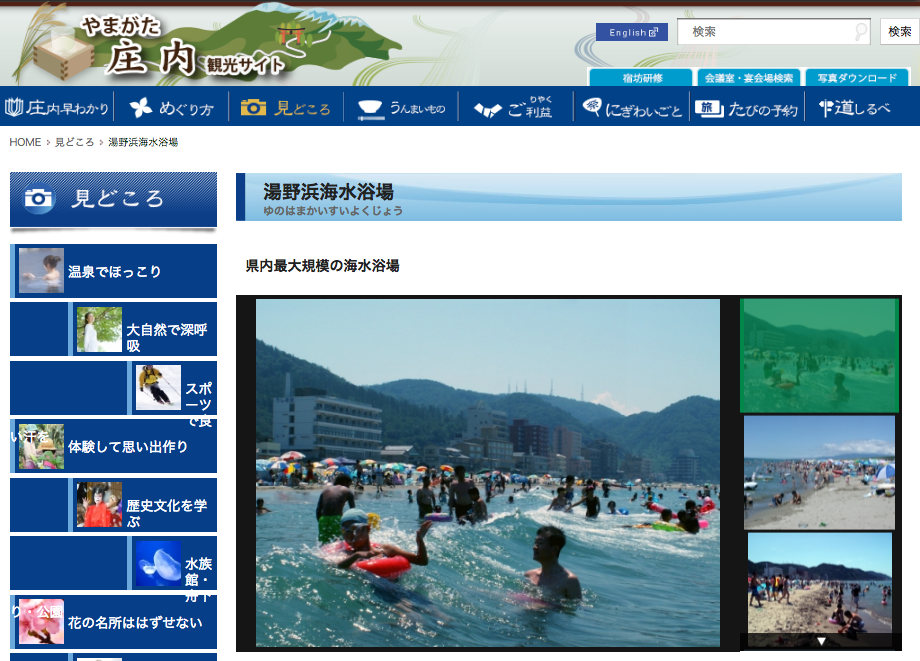Screen dimensions: 920x661
Task: Open 写真ダウンロード tab
Action: [x=857, y=78]
